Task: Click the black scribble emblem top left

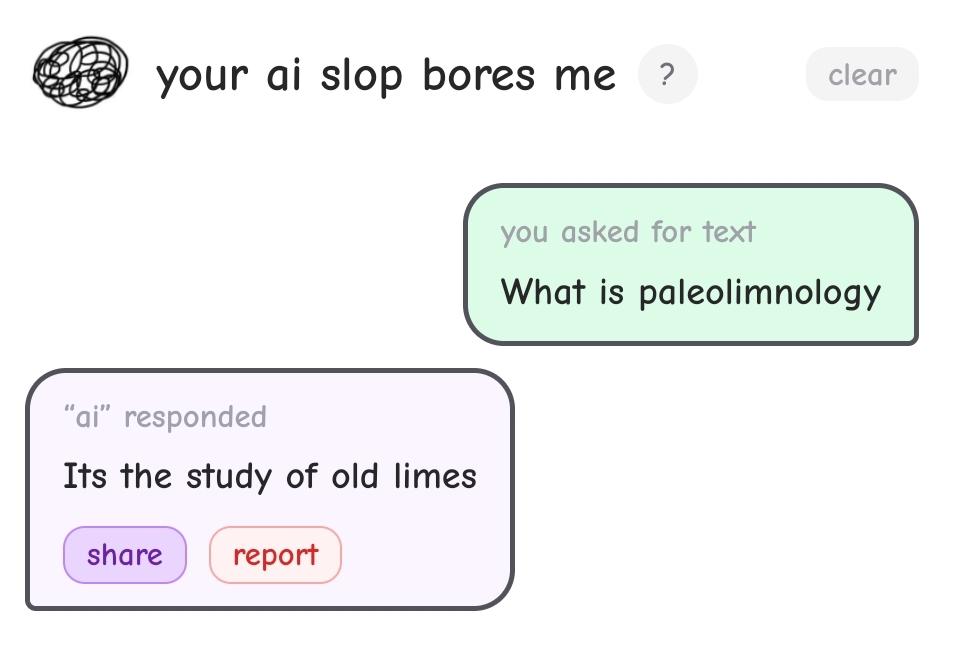Action: click(84, 70)
